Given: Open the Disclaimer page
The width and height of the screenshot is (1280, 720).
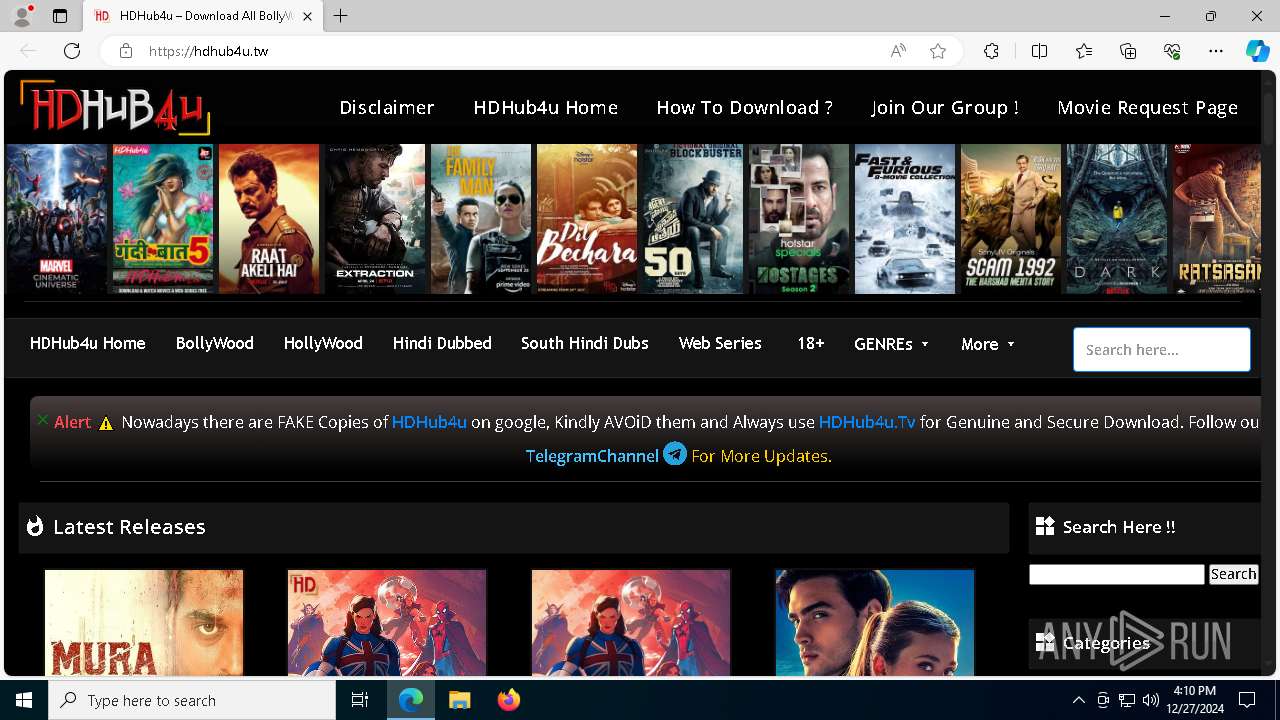Looking at the screenshot, I should tap(387, 107).
